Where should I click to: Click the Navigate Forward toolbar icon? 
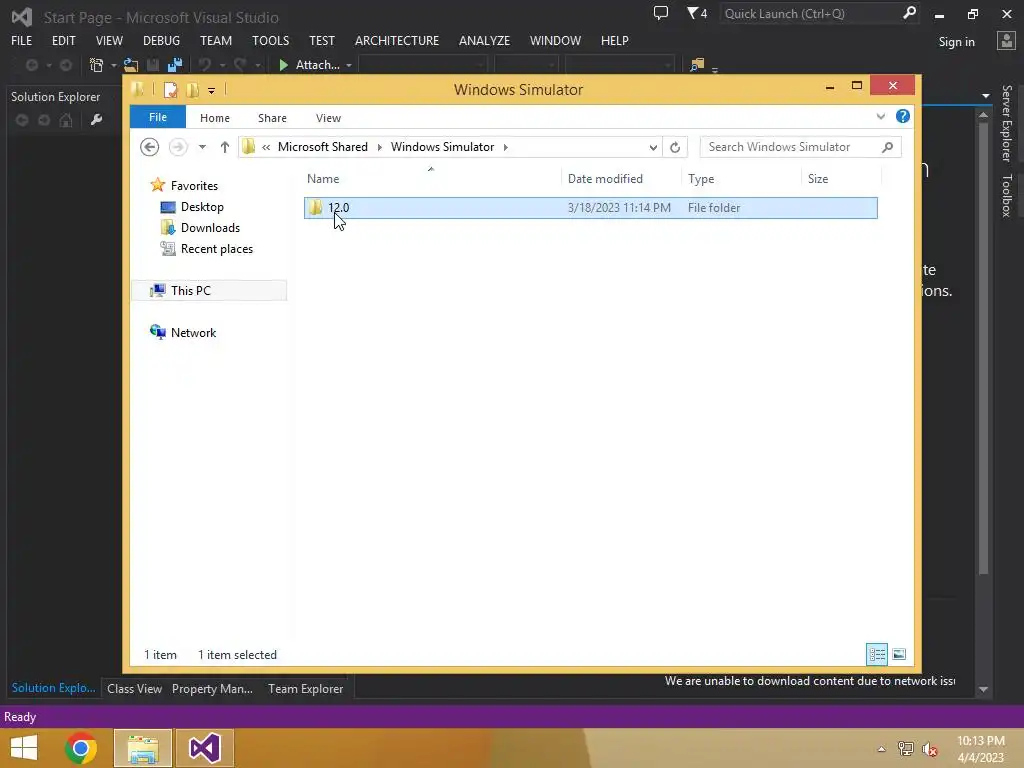pyautogui.click(x=66, y=65)
